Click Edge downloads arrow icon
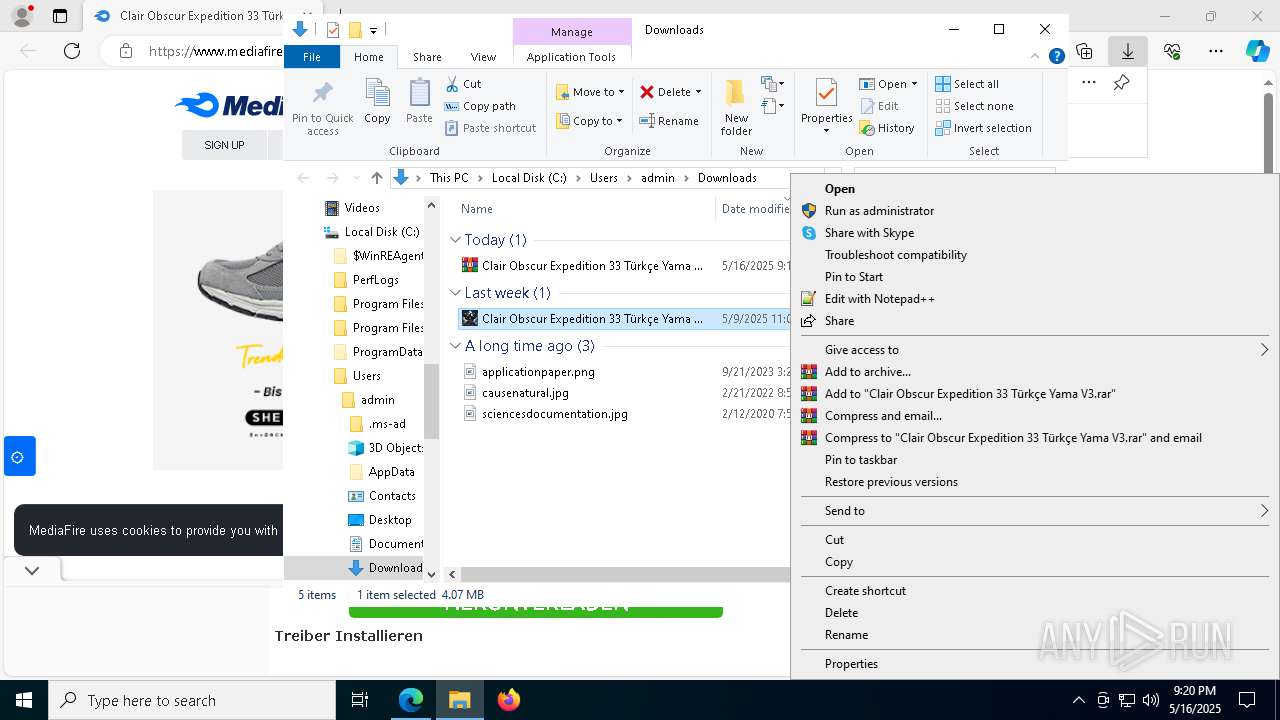 click(x=1128, y=51)
